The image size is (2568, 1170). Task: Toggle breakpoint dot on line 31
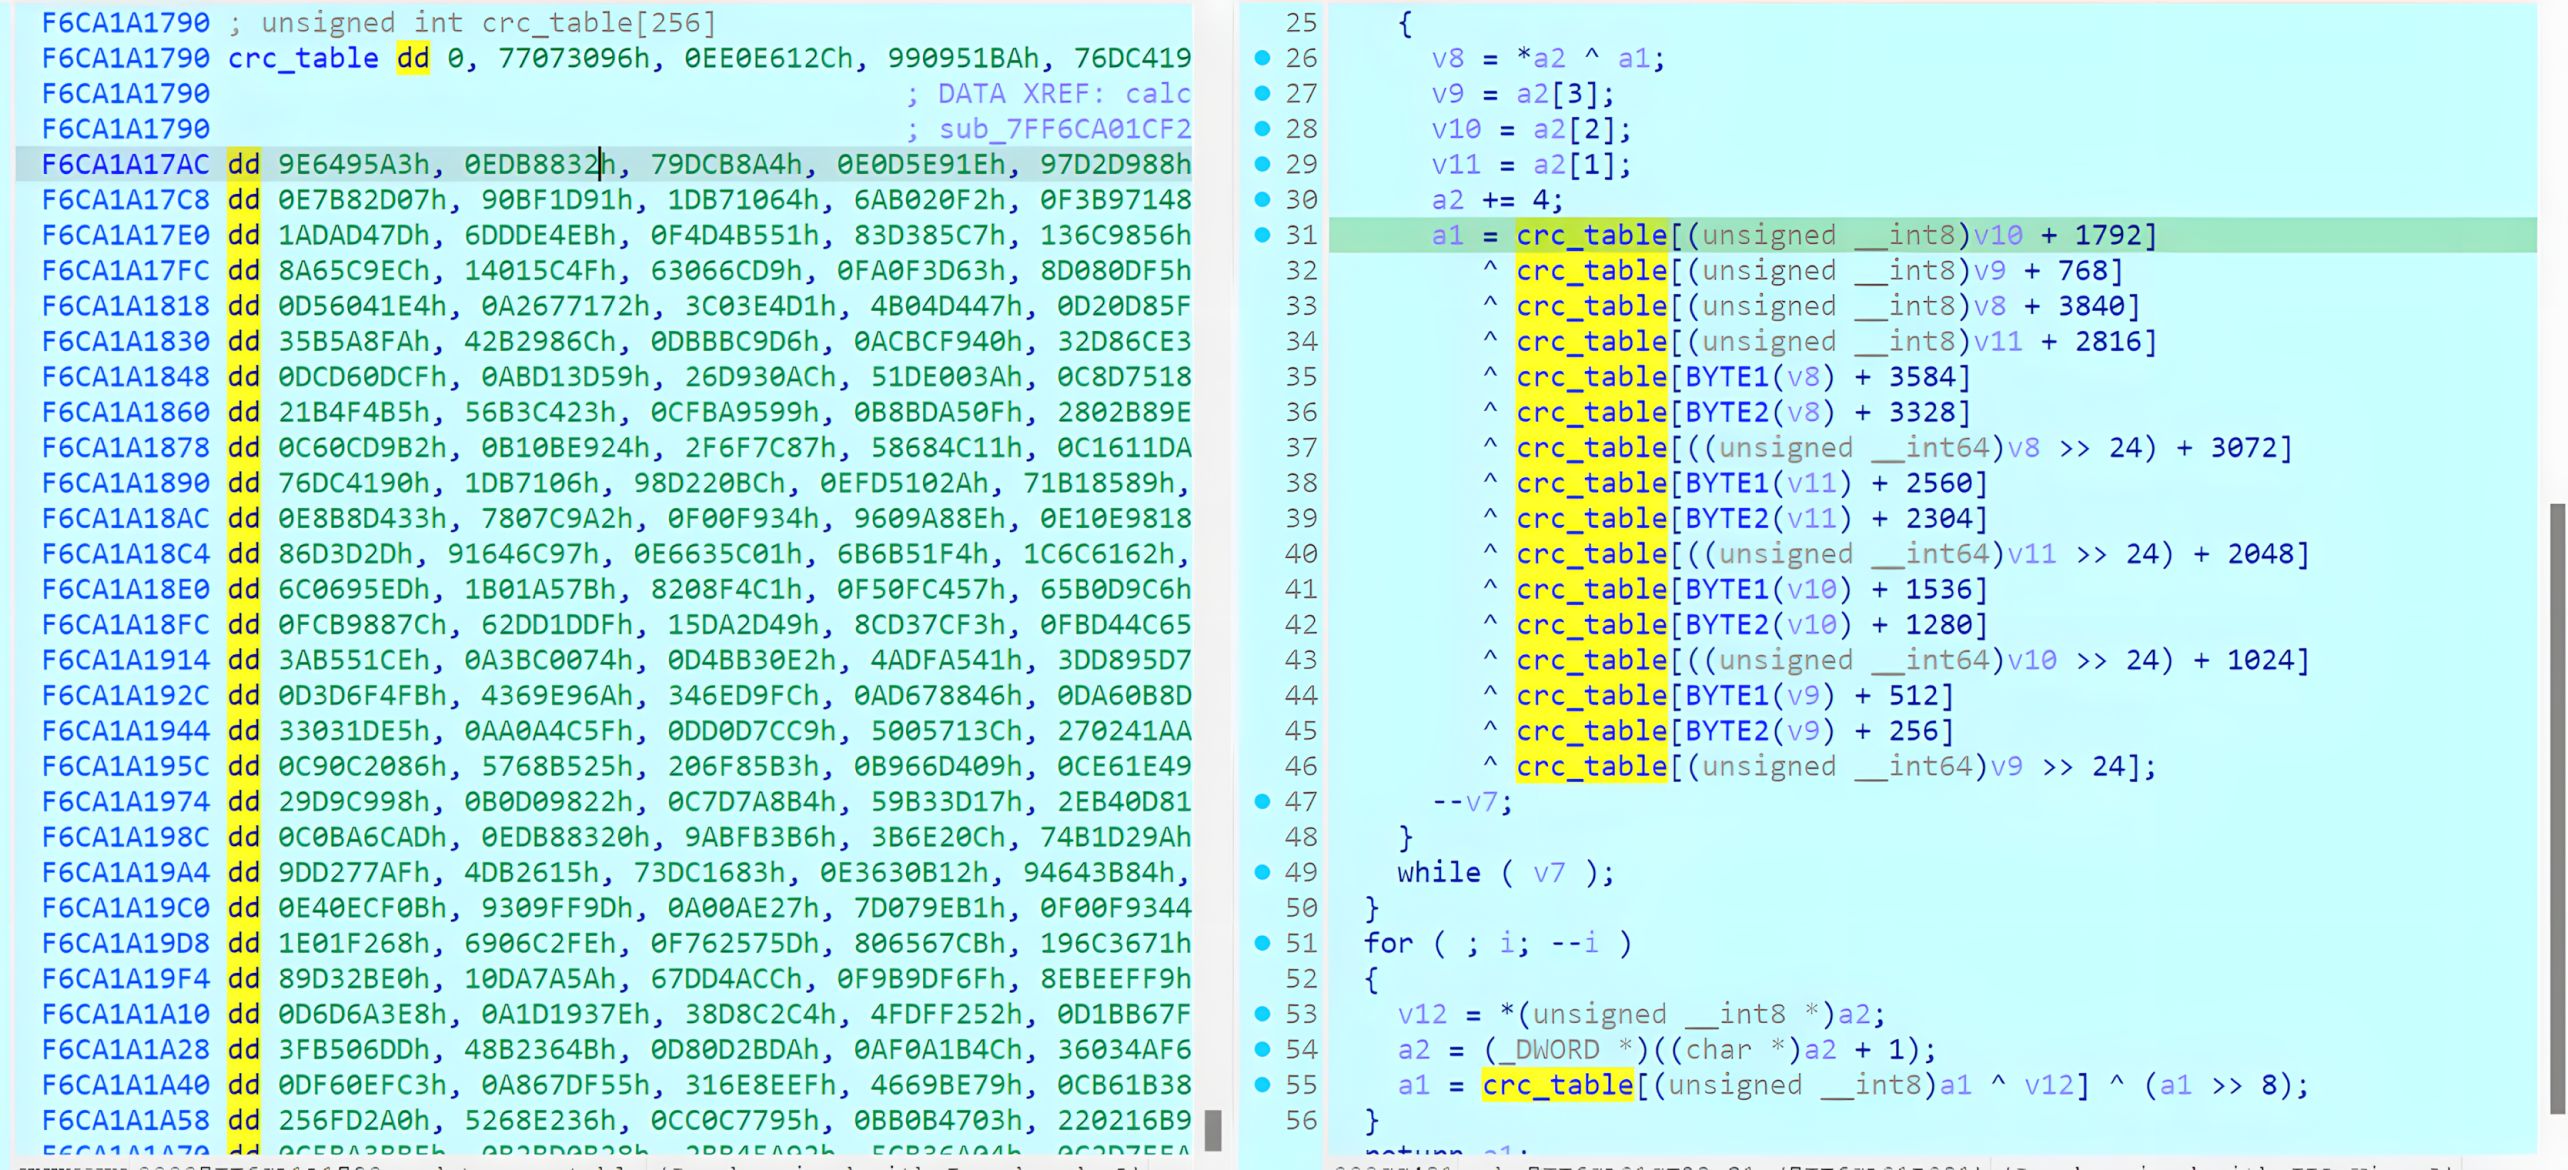[1262, 235]
